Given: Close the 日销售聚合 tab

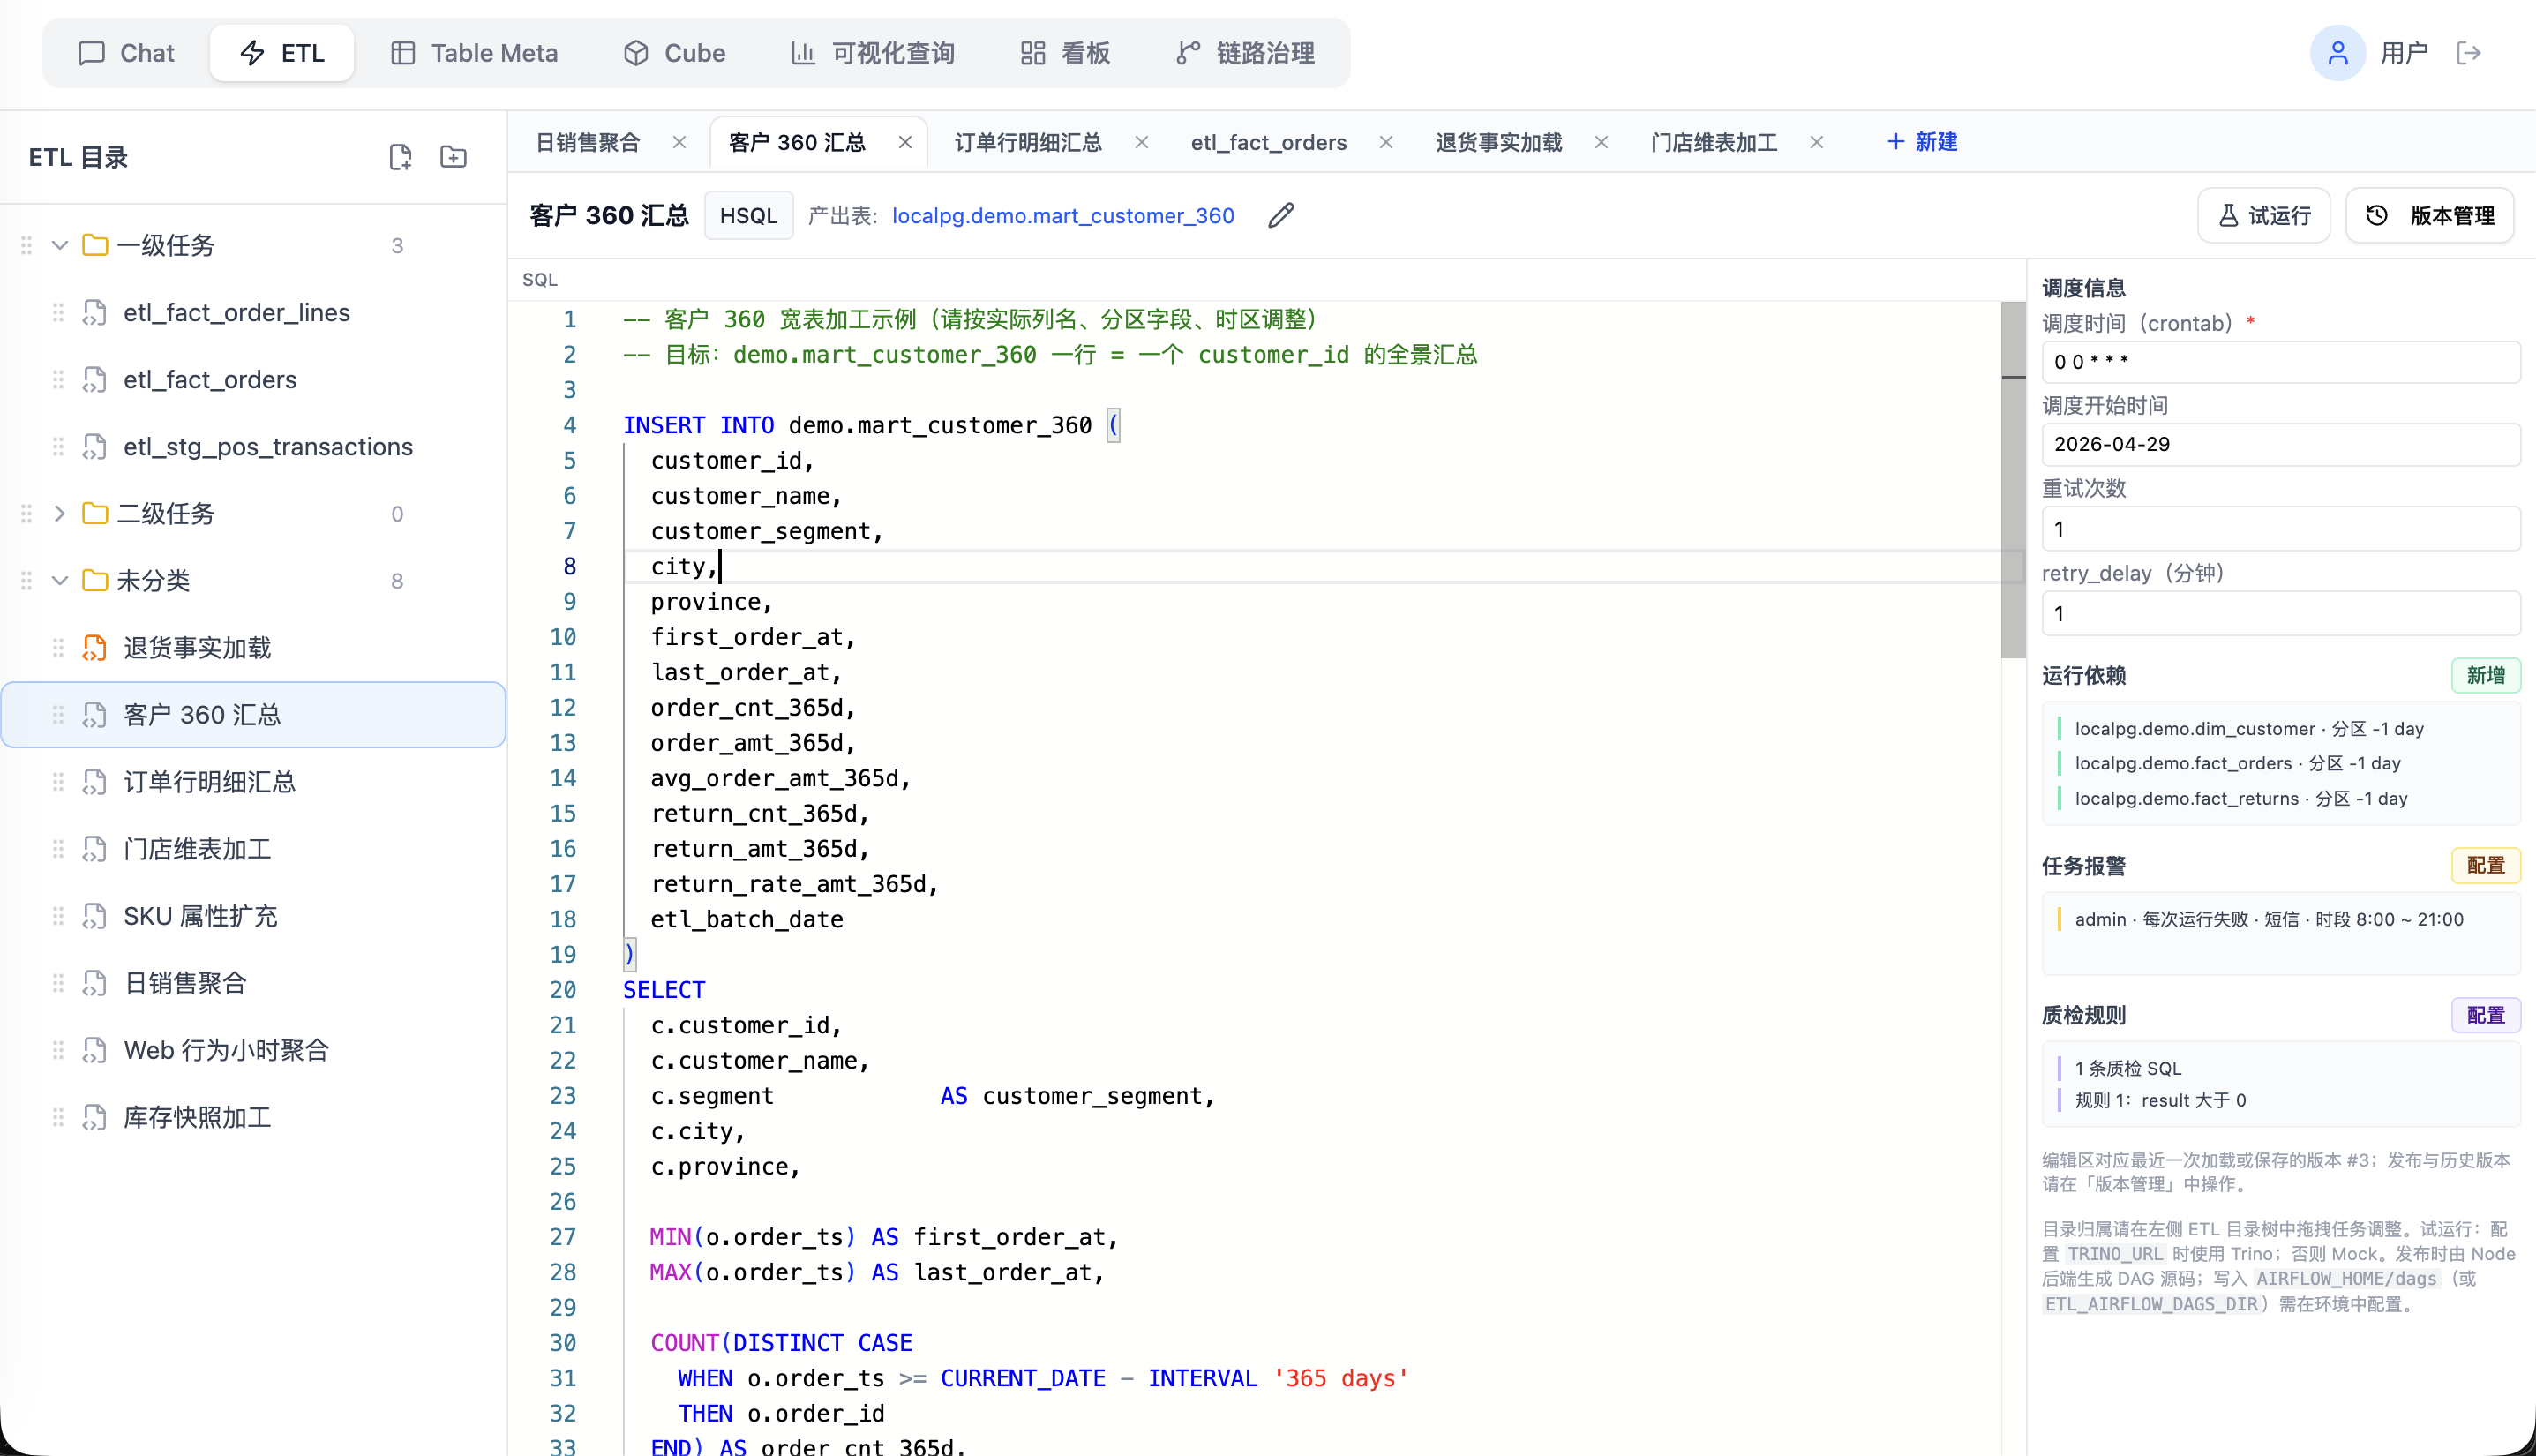Looking at the screenshot, I should pyautogui.click(x=680, y=142).
